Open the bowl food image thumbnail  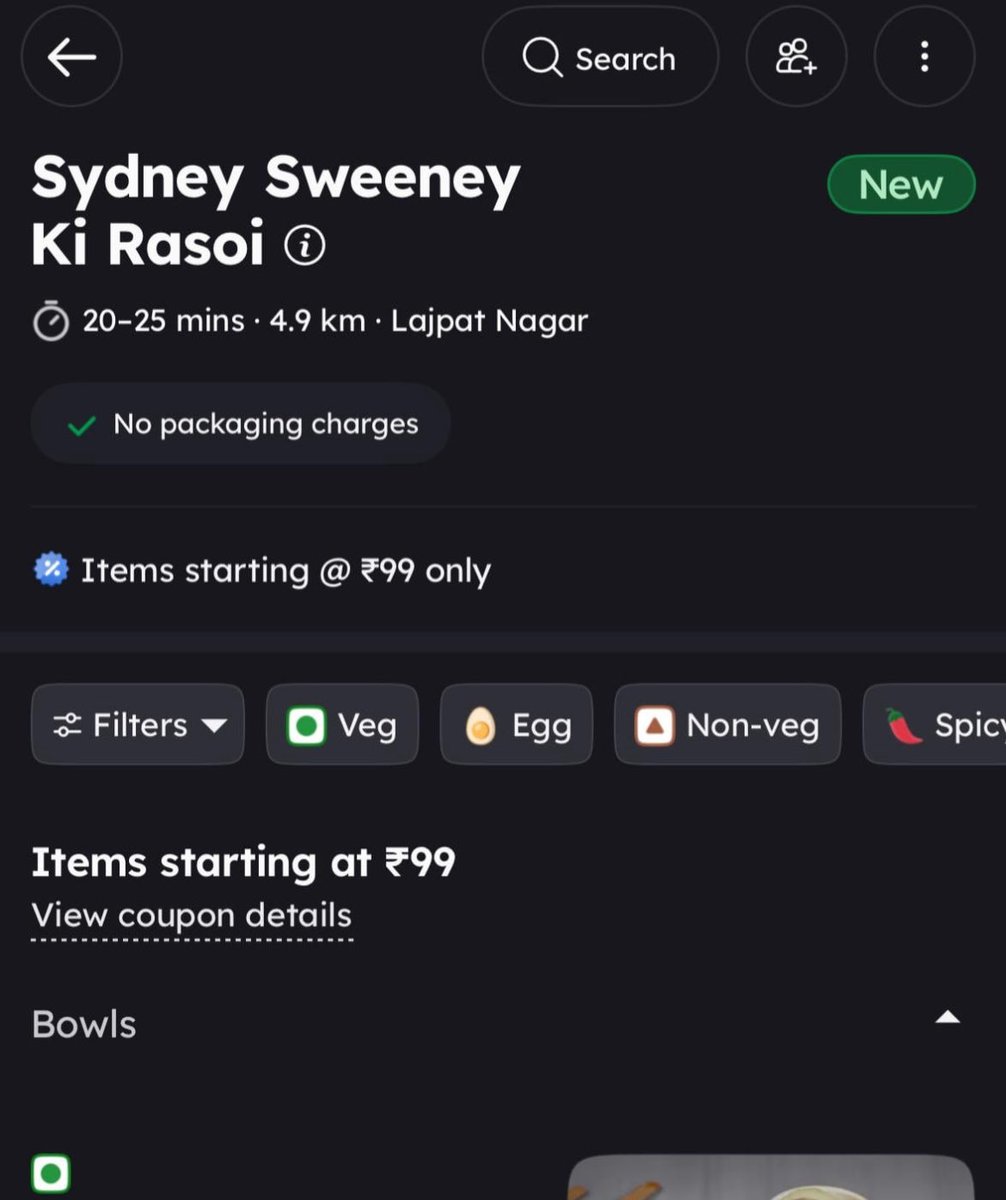[771, 1178]
